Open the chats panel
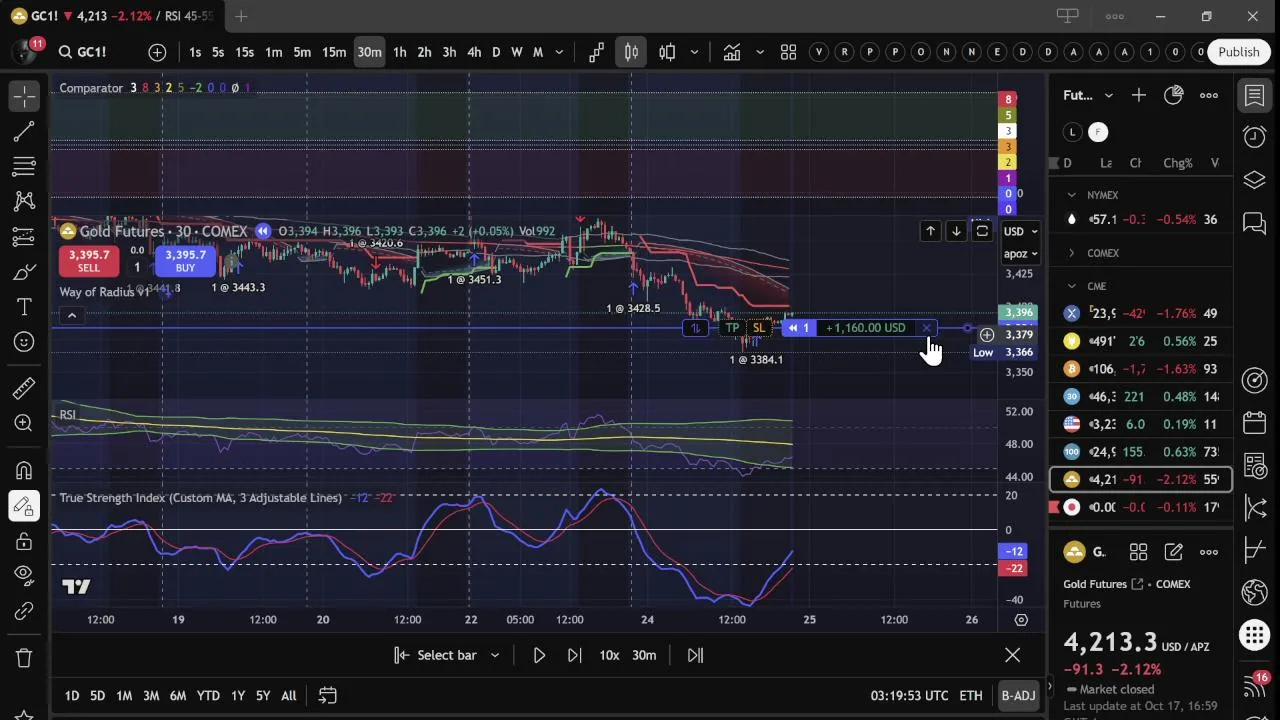 1254,223
